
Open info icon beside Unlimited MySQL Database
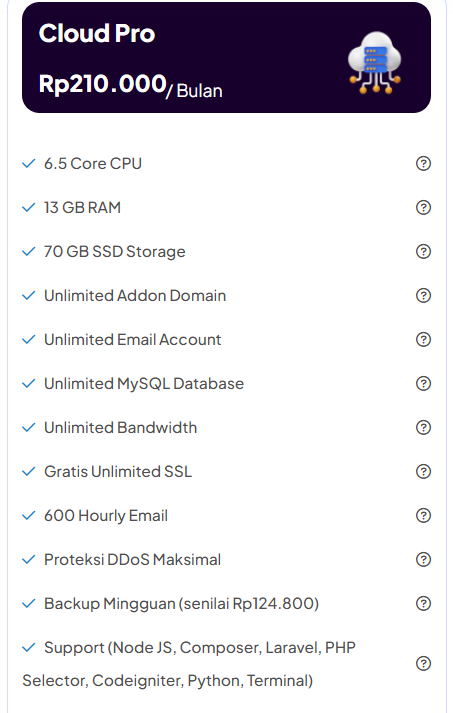click(423, 384)
